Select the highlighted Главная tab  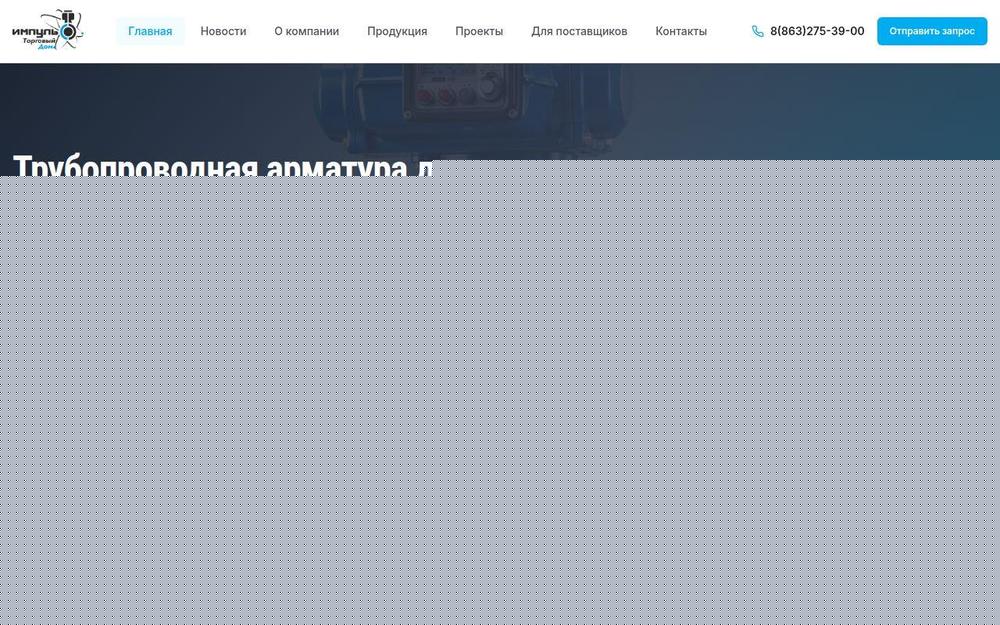pos(150,31)
